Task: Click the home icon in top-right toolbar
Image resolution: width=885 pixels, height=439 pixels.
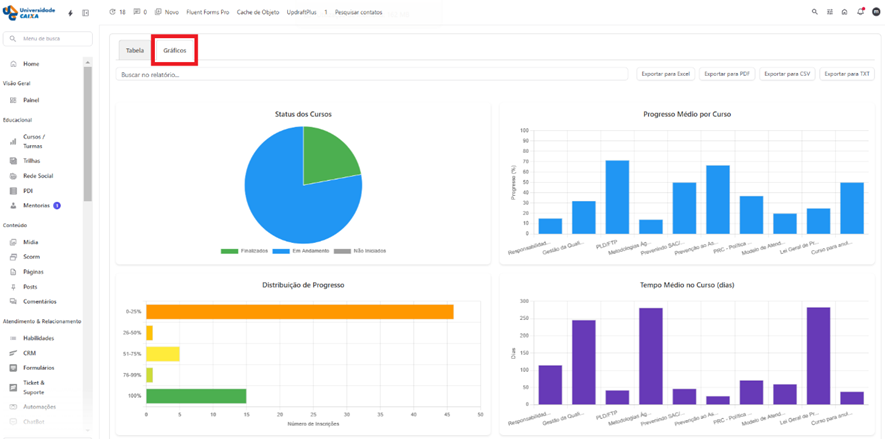Action: pyautogui.click(x=845, y=12)
